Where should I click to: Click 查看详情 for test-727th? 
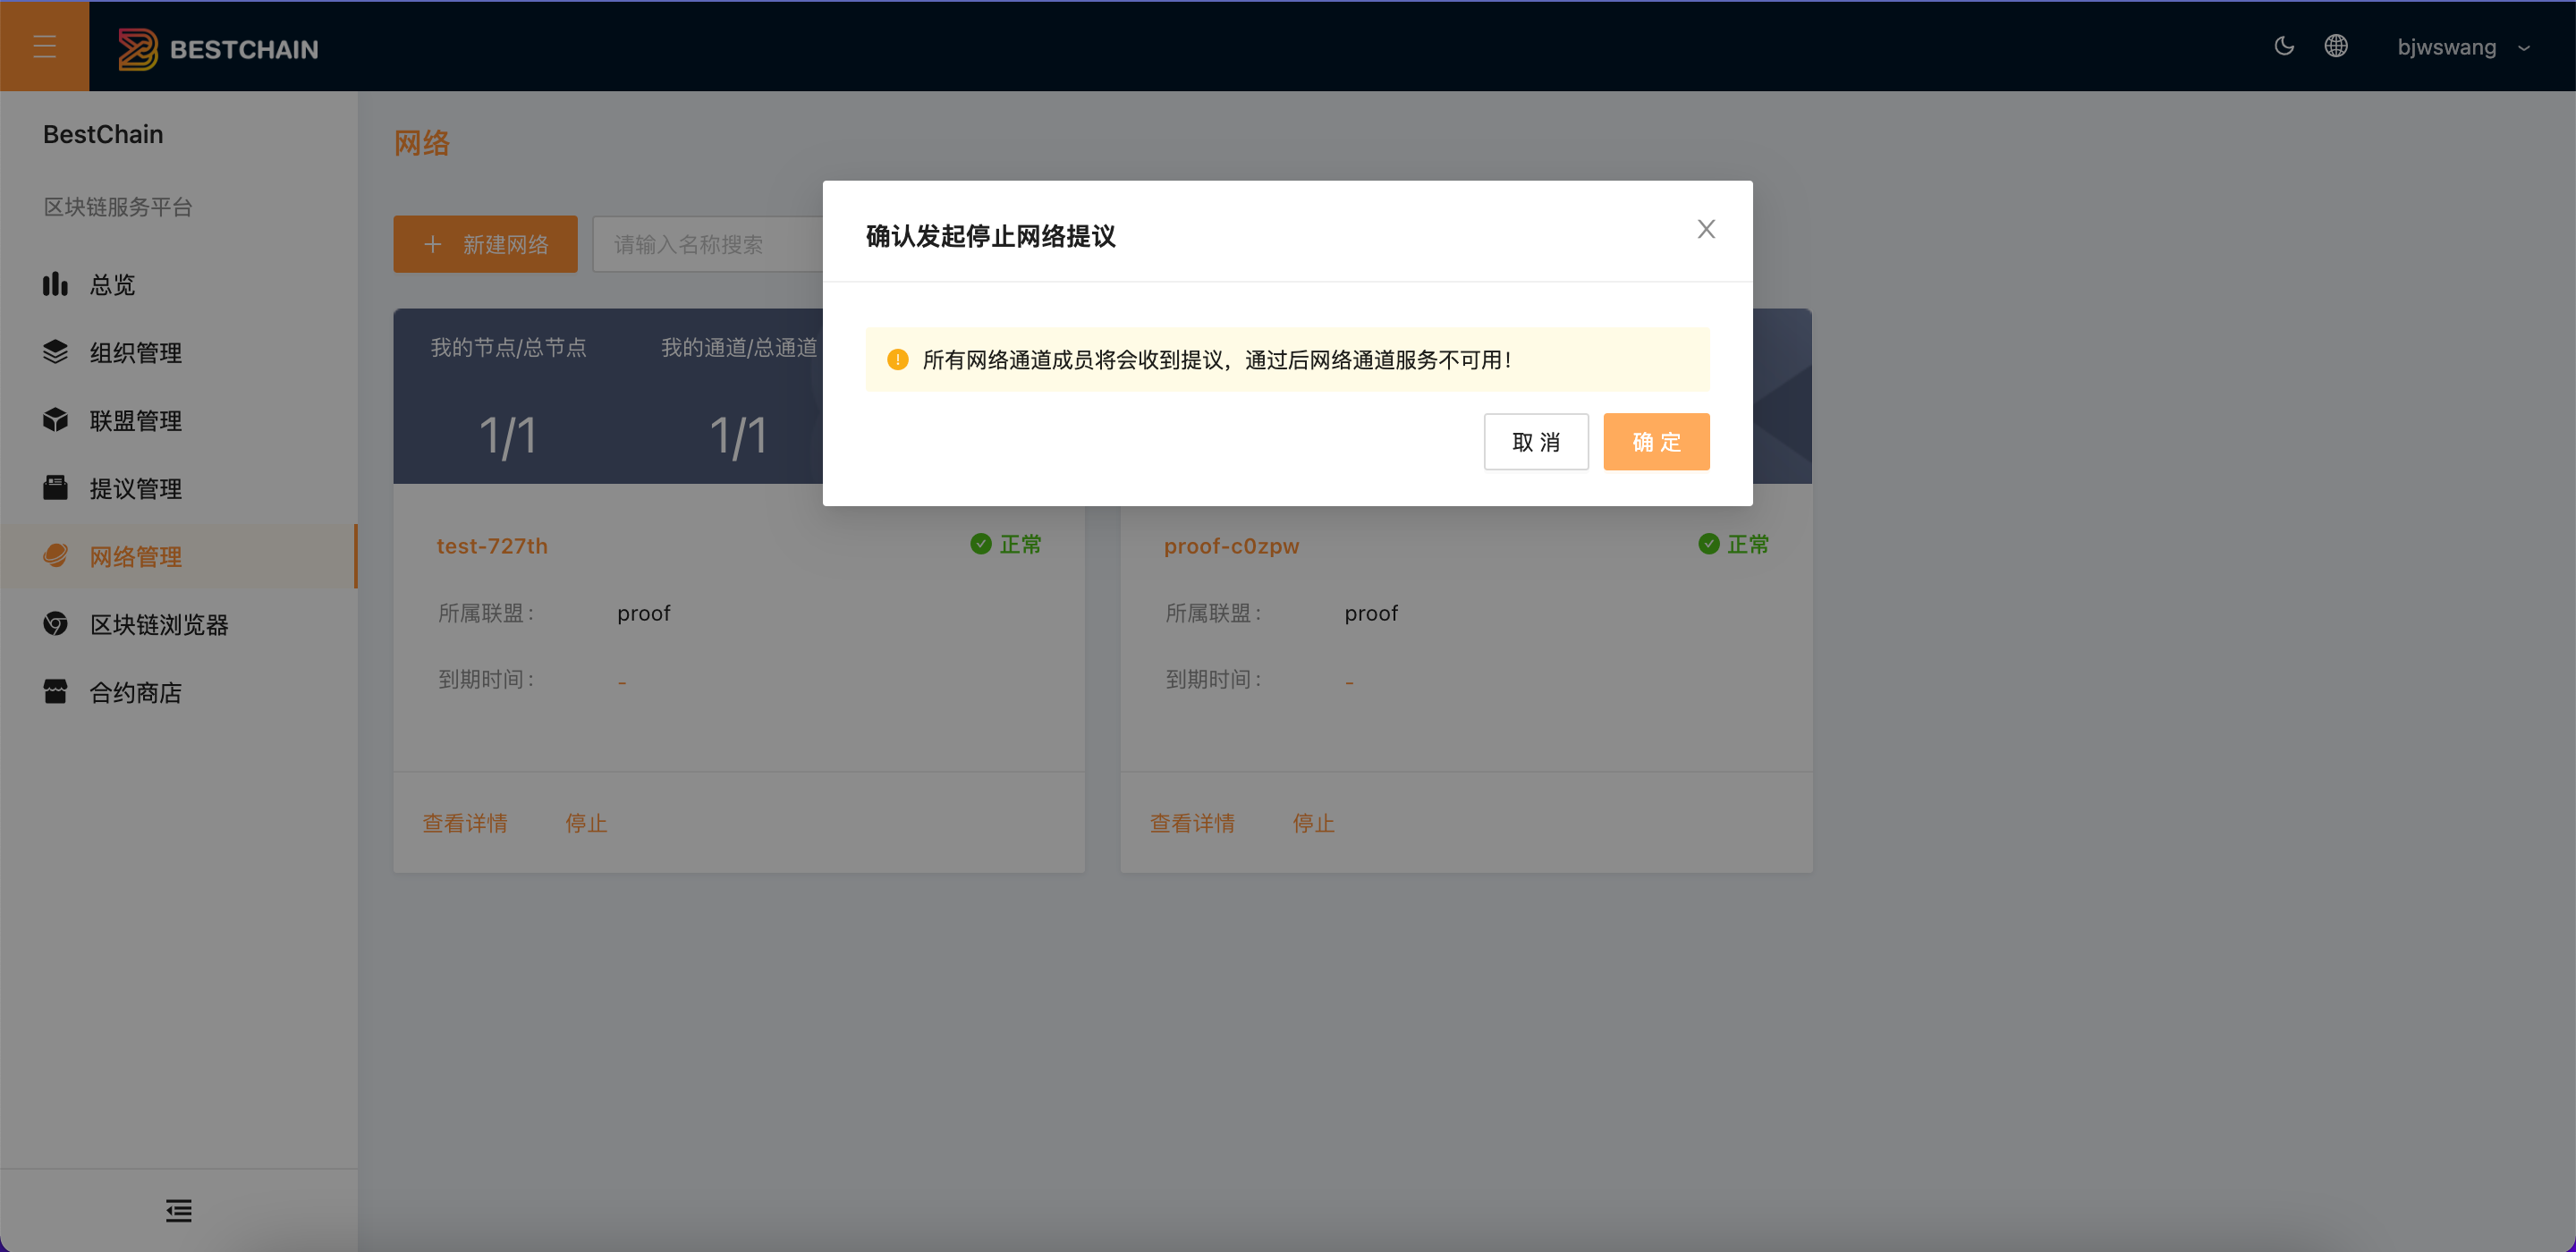(x=465, y=823)
